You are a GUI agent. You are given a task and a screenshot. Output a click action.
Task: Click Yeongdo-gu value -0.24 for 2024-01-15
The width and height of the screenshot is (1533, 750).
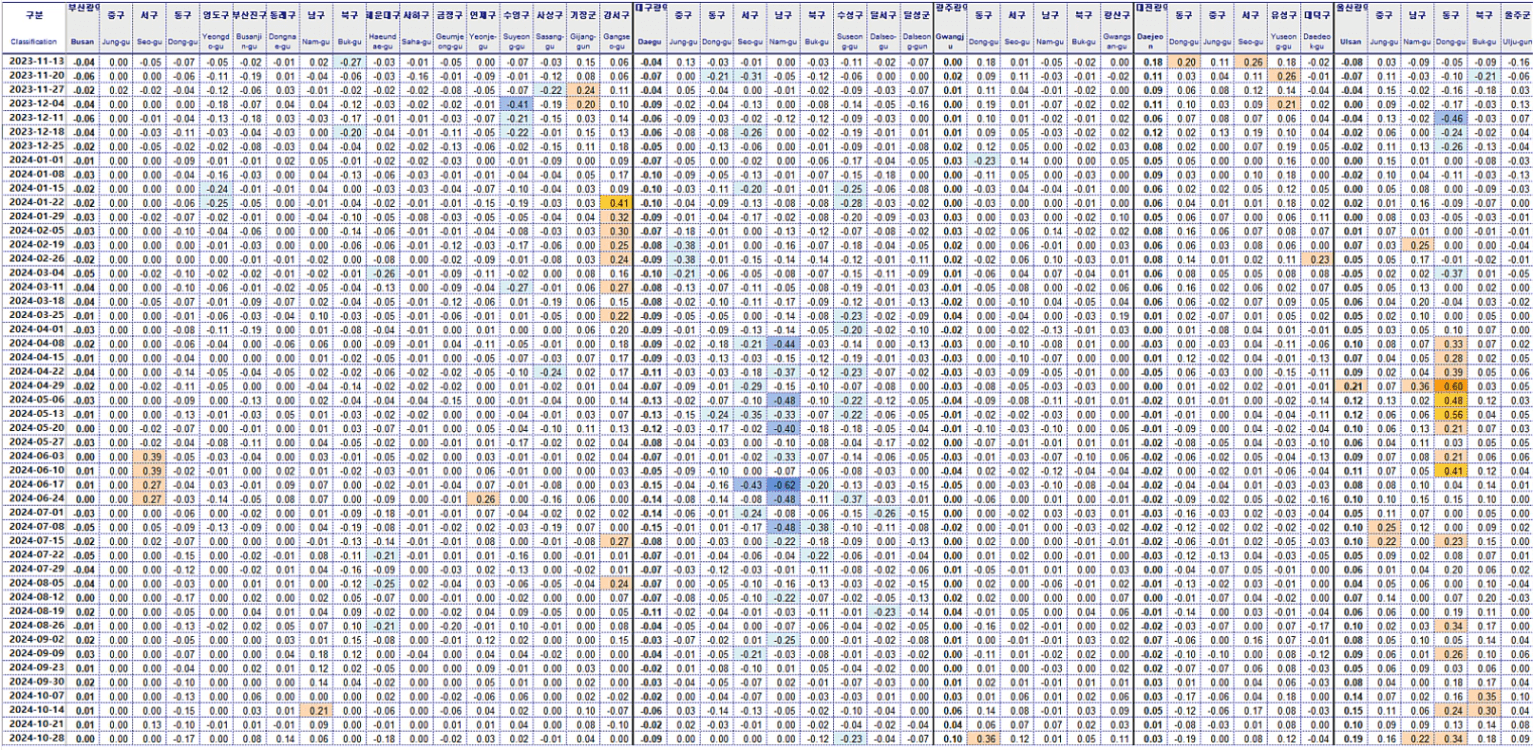pos(214,188)
